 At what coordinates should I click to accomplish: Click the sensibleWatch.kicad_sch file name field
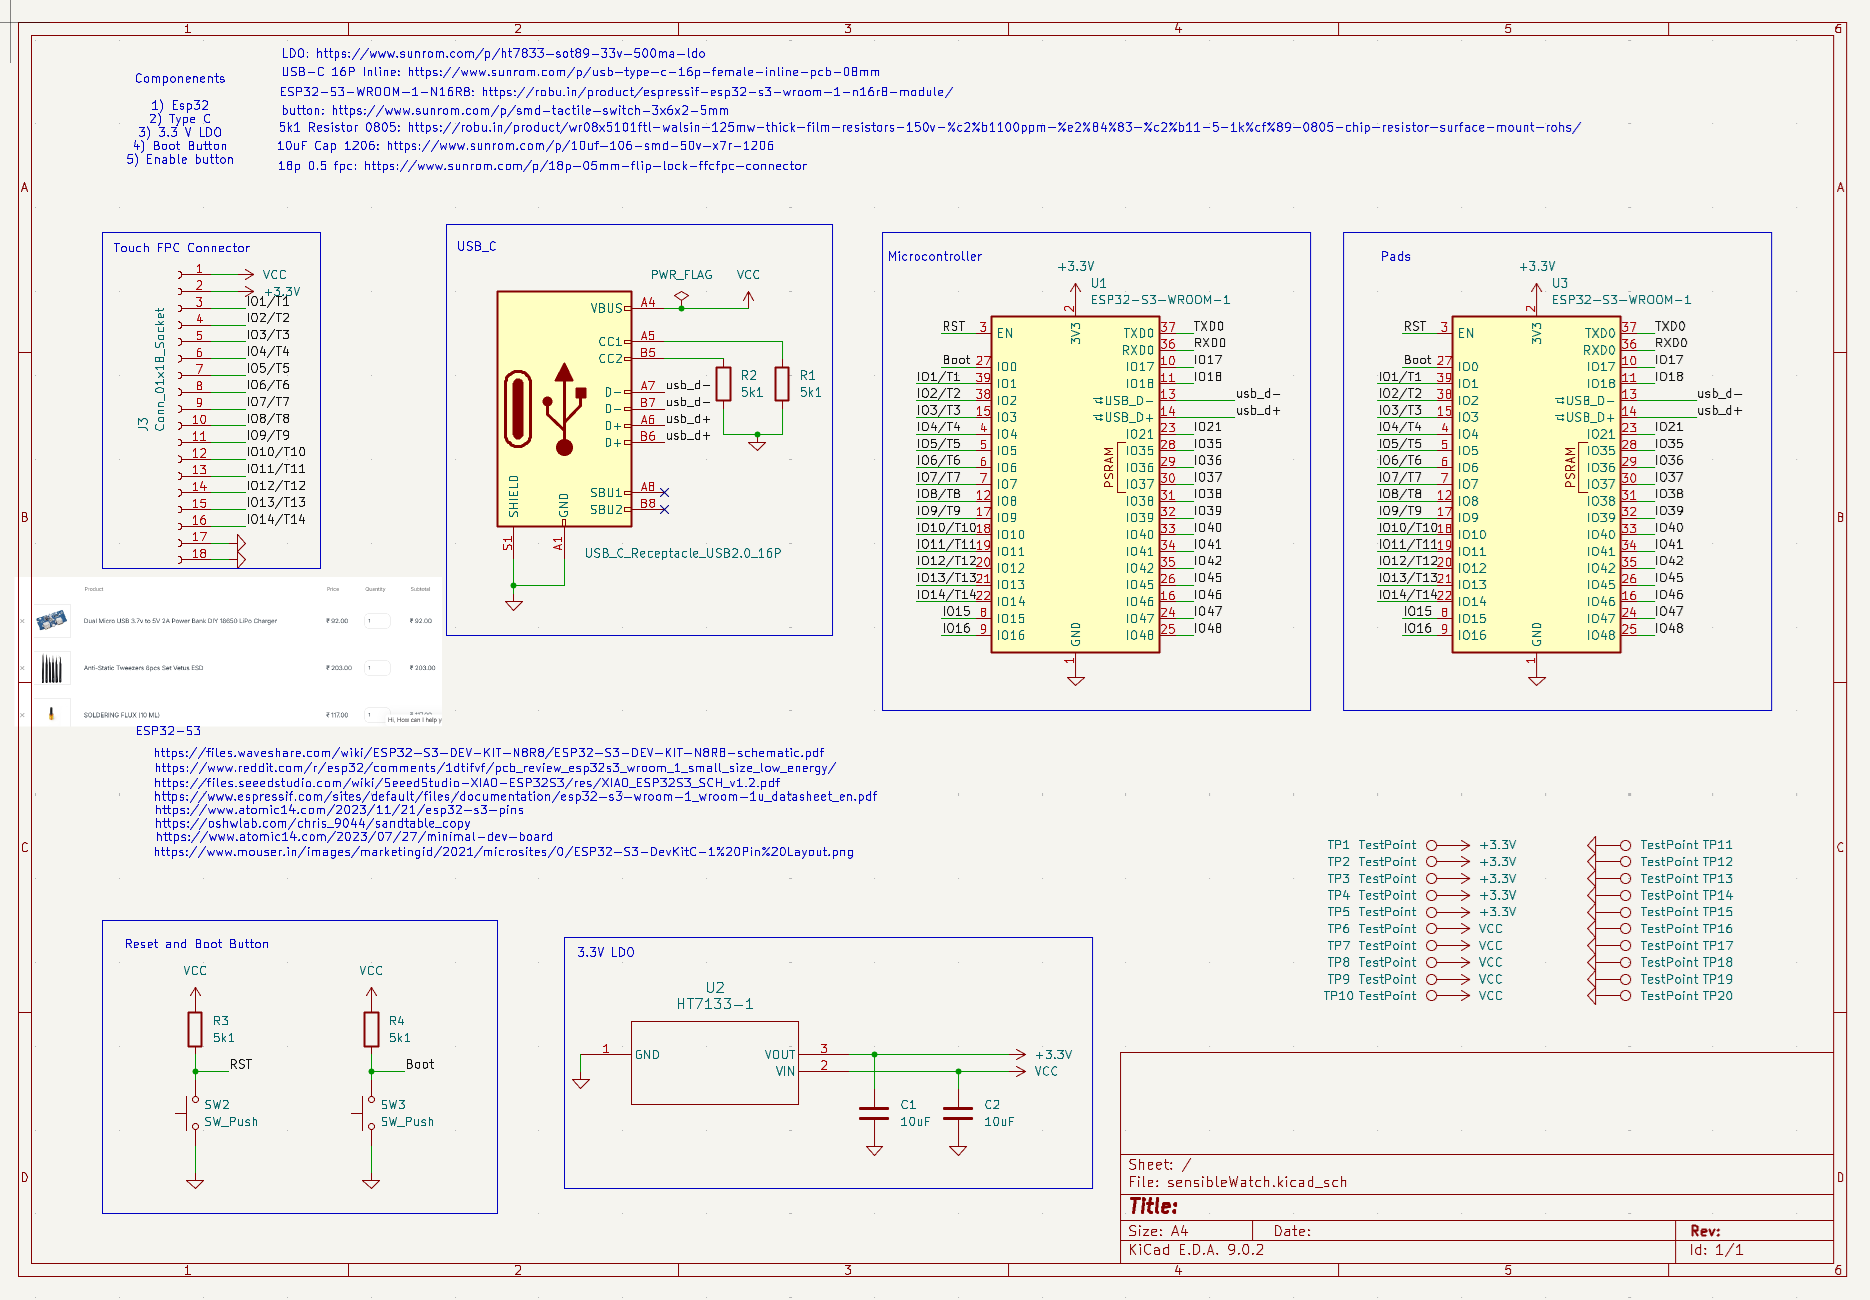point(1256,1182)
